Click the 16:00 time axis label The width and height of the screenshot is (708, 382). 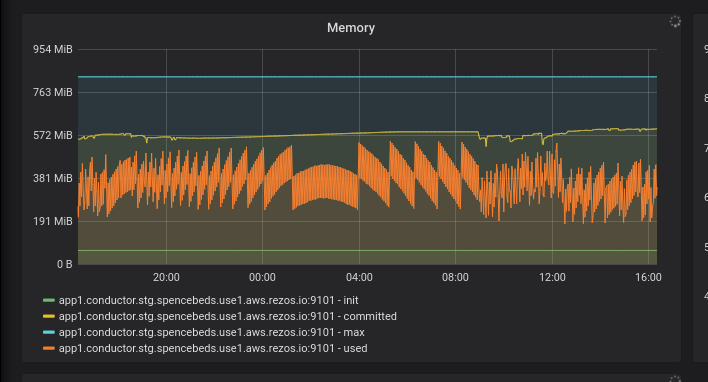[648, 277]
